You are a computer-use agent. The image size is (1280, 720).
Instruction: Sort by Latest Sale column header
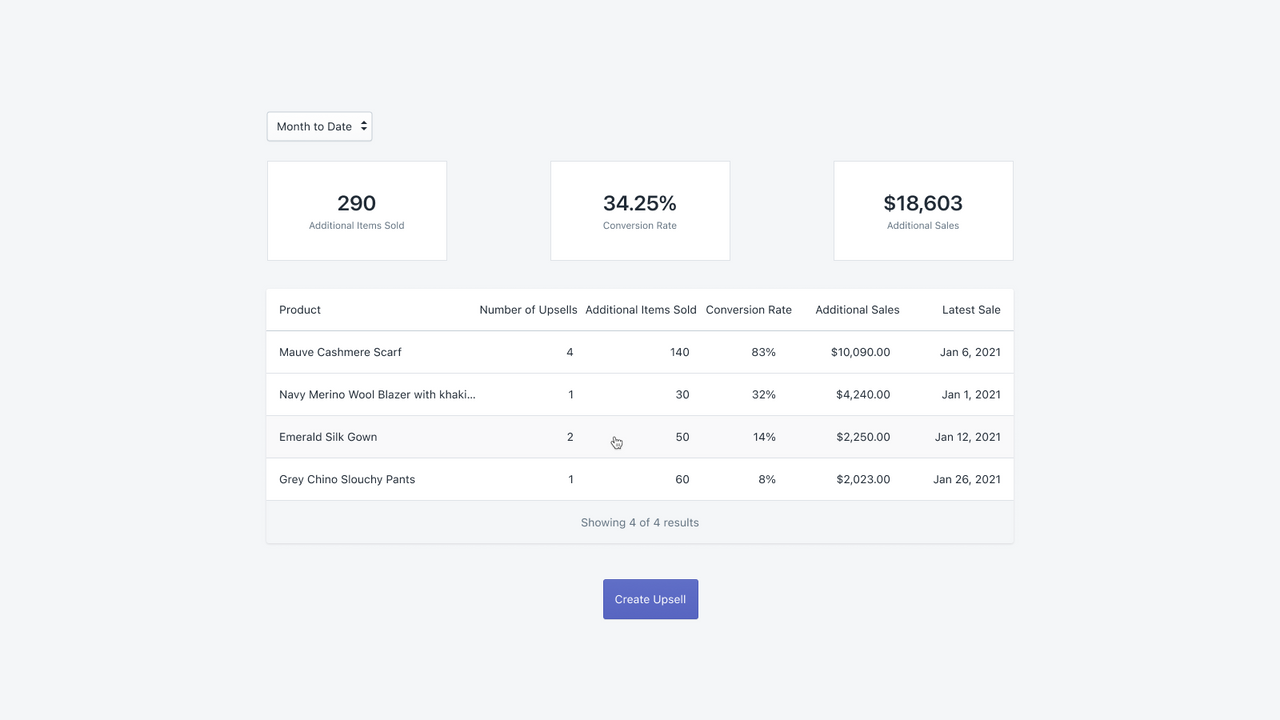(x=971, y=310)
